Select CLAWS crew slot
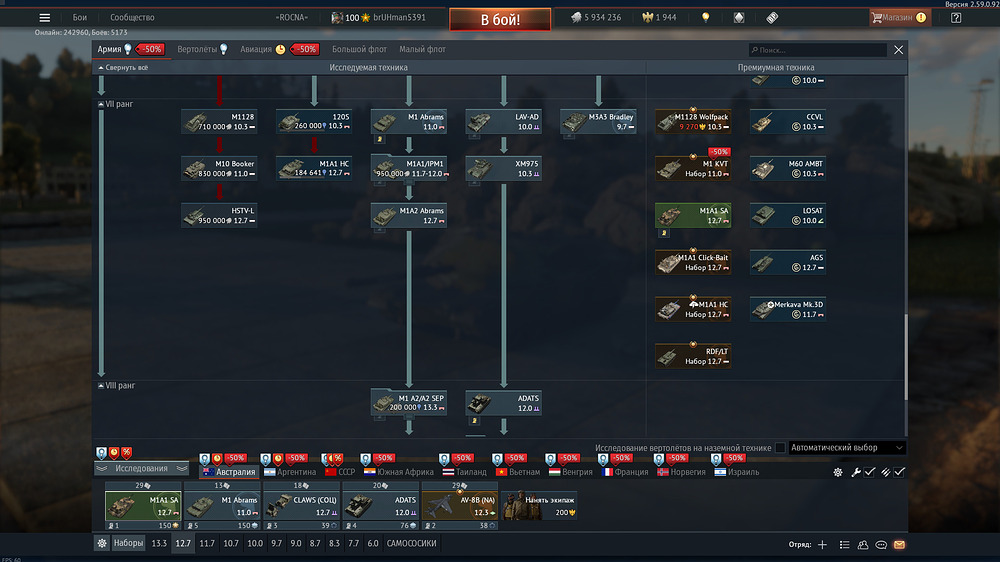 (x=301, y=506)
